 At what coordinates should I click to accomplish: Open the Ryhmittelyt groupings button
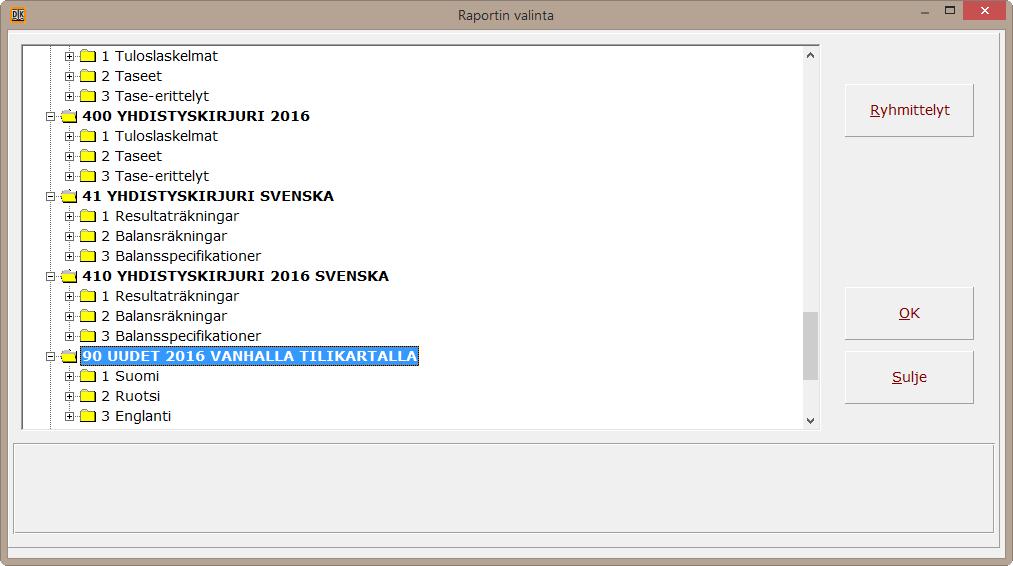pos(909,110)
